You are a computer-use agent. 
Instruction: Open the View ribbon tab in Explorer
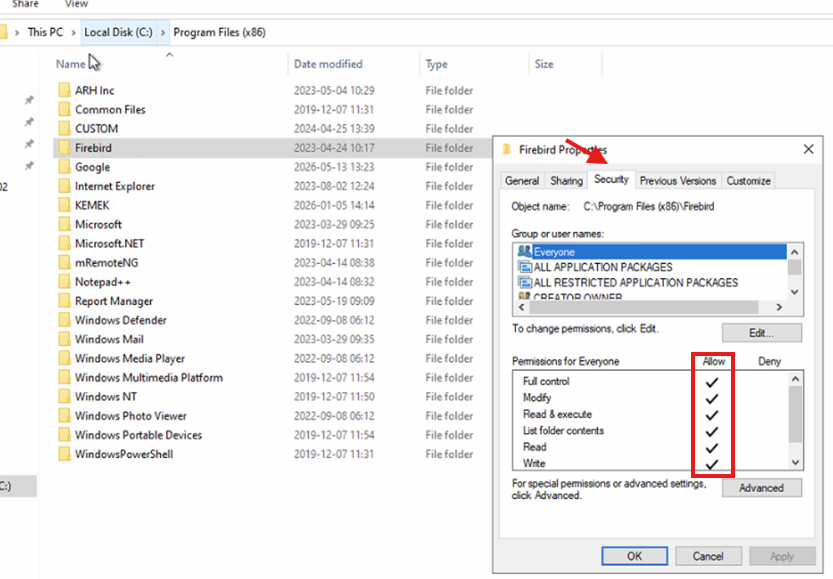tap(76, 4)
